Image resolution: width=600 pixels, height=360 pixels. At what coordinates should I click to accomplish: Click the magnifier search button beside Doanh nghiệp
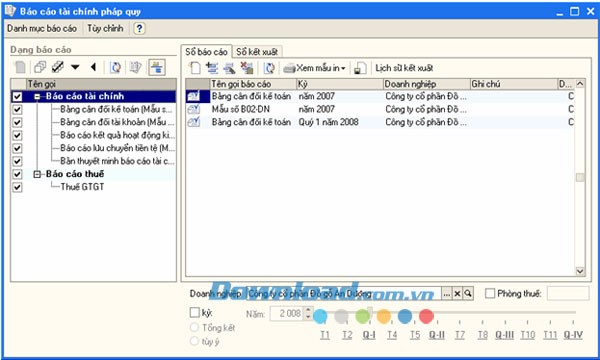(468, 294)
